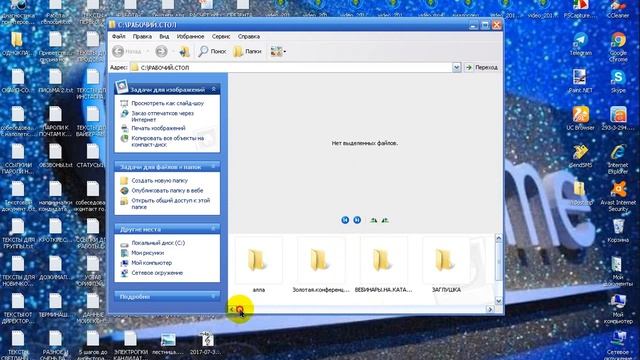The height and width of the screenshot is (360, 640).
Task: Open Мои рисунки in Other places
Action: coord(147,253)
